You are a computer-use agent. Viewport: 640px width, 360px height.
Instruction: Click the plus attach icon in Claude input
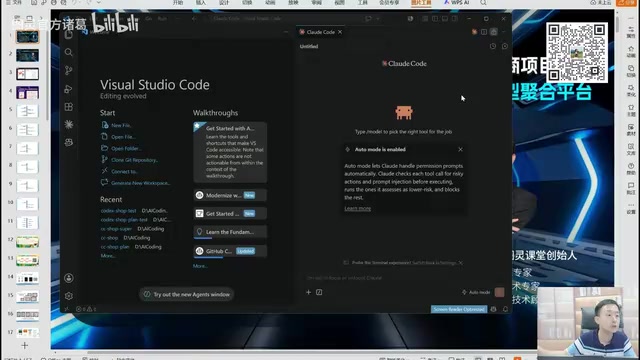[309, 292]
